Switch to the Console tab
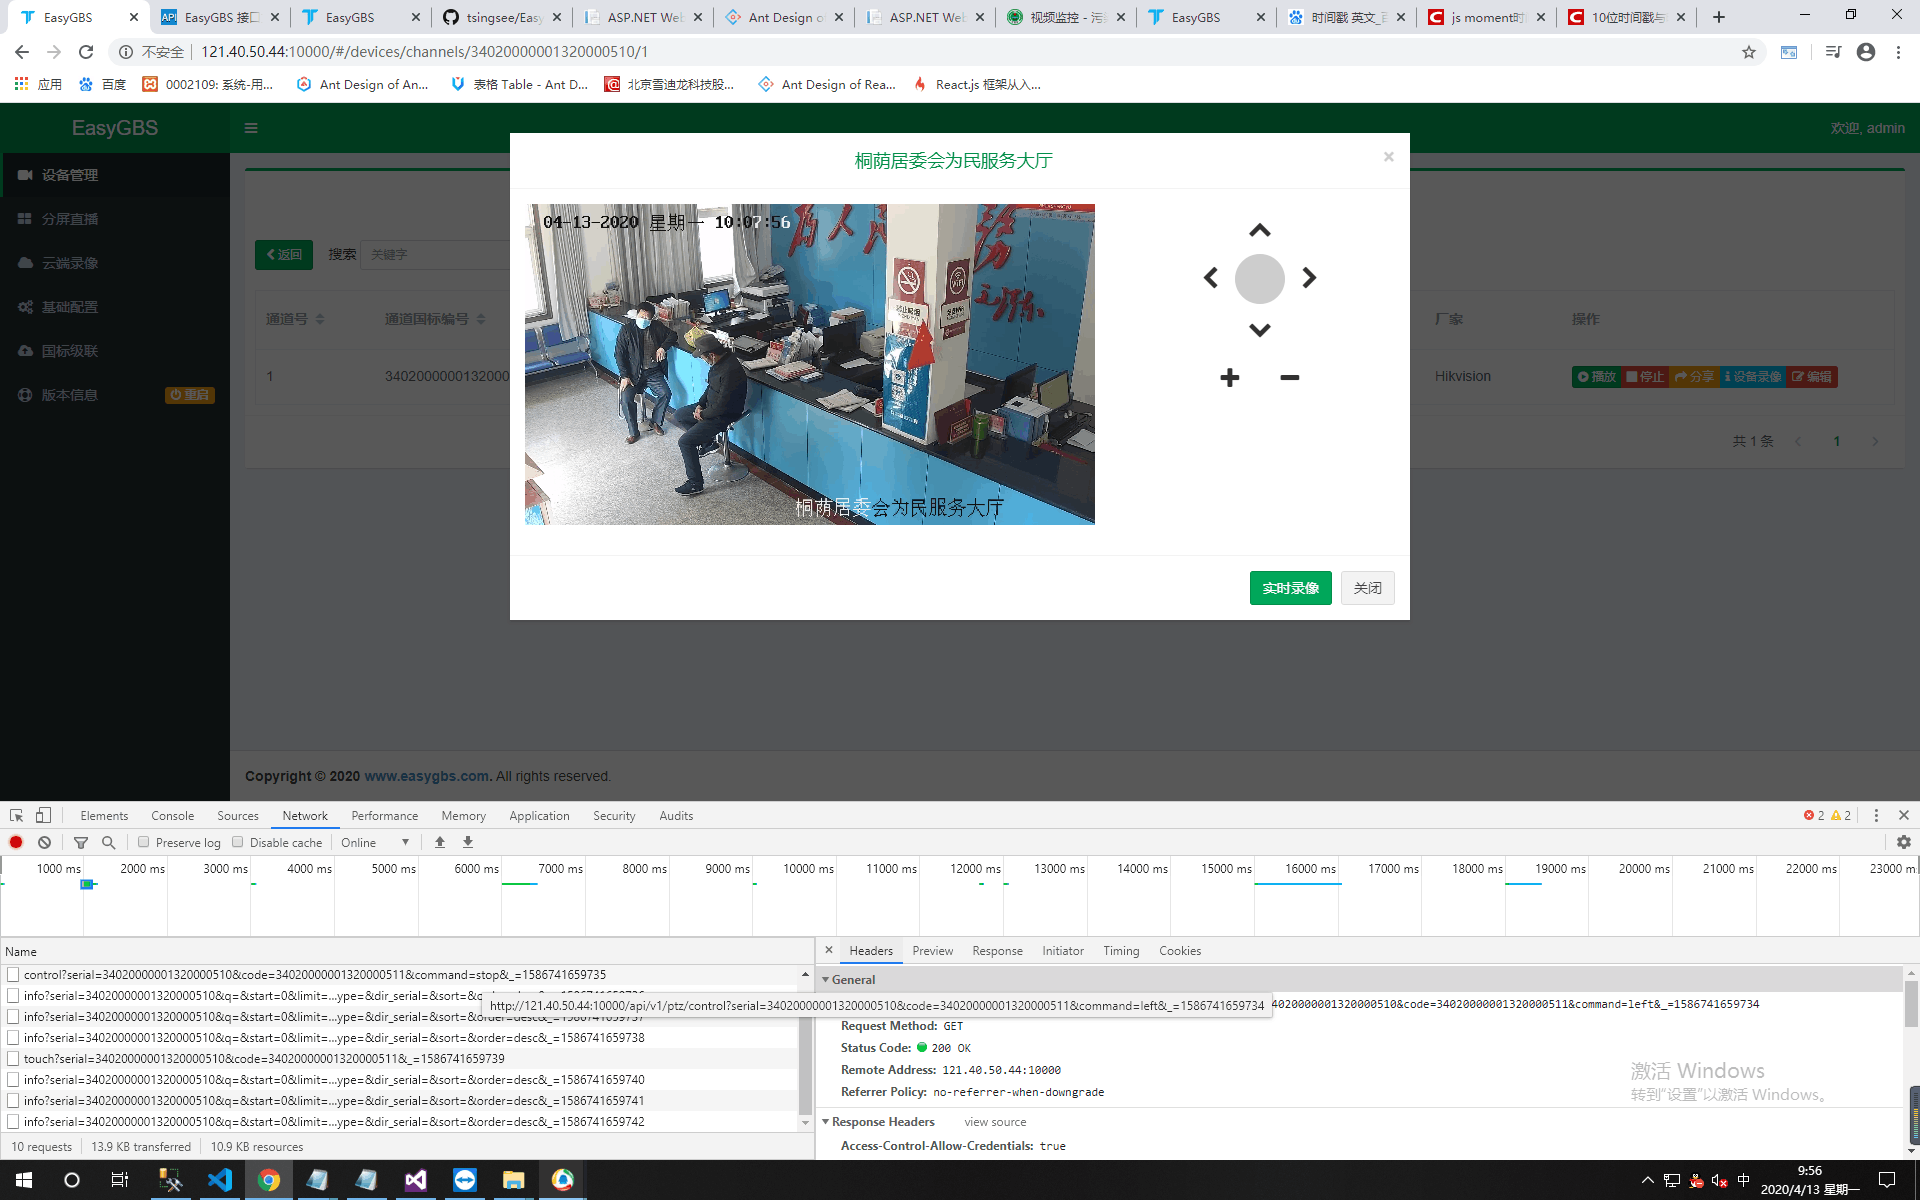The width and height of the screenshot is (1920, 1200). [x=172, y=816]
